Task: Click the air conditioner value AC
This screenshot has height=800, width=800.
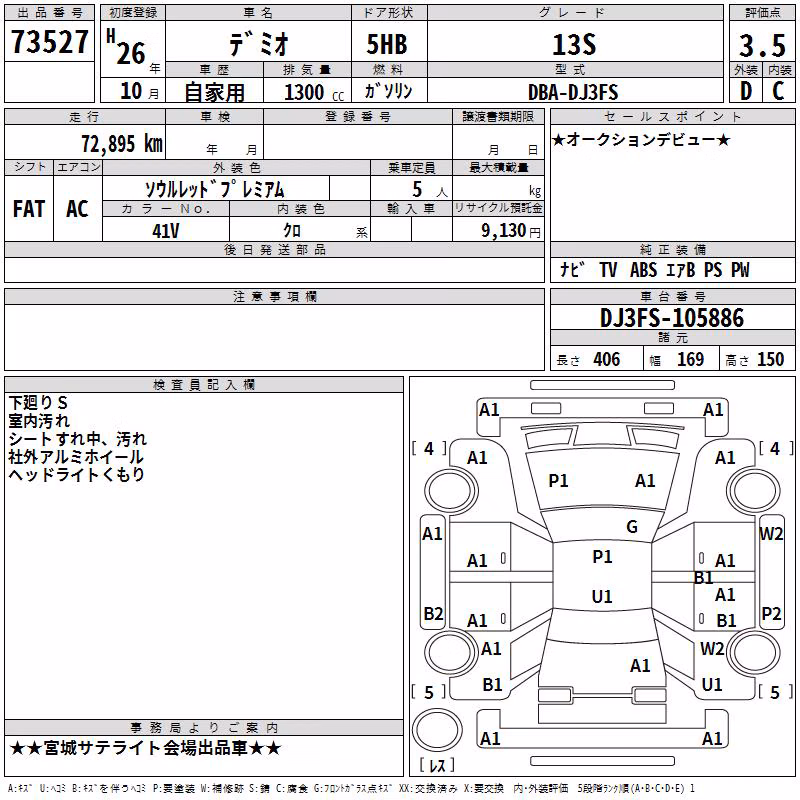Action: click(x=77, y=209)
